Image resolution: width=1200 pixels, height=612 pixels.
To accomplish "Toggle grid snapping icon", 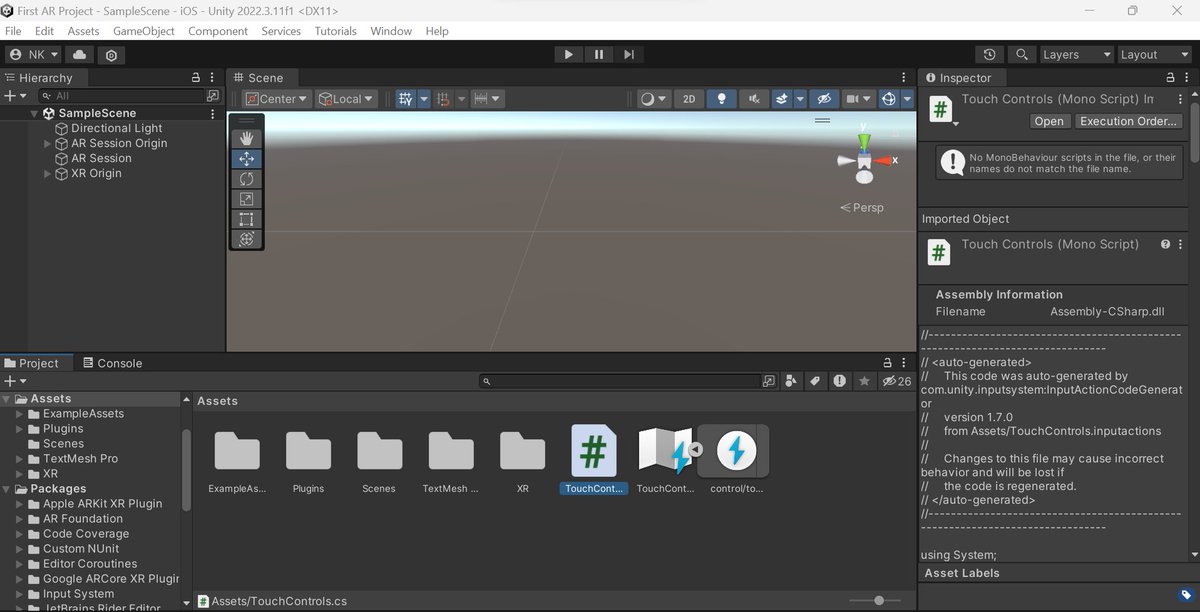I will [x=443, y=99].
